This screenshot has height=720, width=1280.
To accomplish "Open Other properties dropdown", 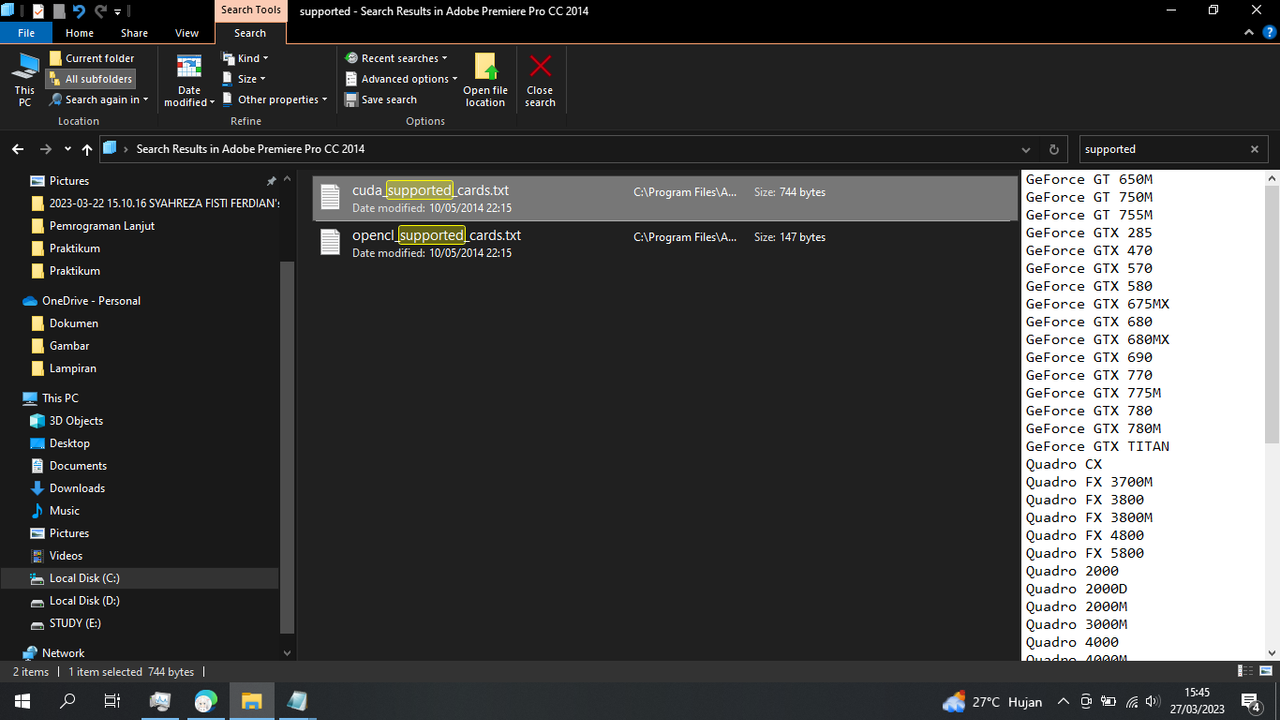I will click(x=275, y=100).
